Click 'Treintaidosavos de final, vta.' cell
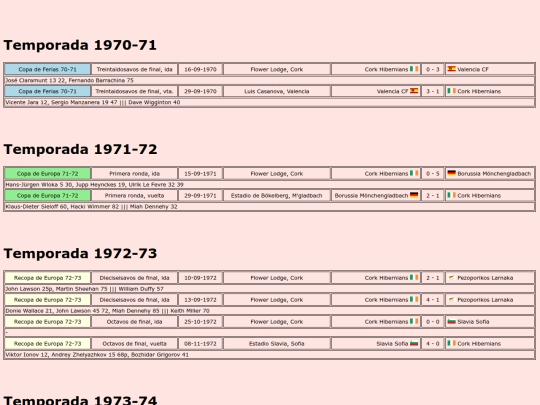This screenshot has height=405, width=540. (134, 91)
